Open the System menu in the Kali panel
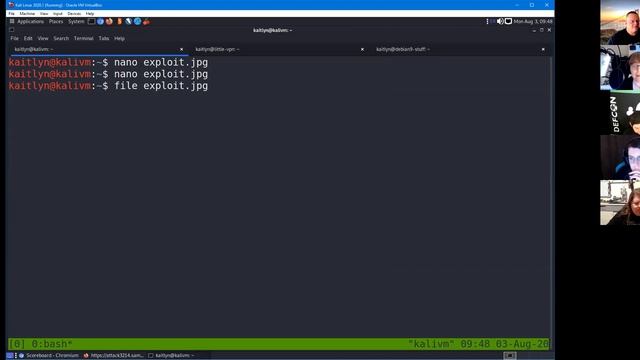This screenshot has width=640, height=360. (76, 21)
